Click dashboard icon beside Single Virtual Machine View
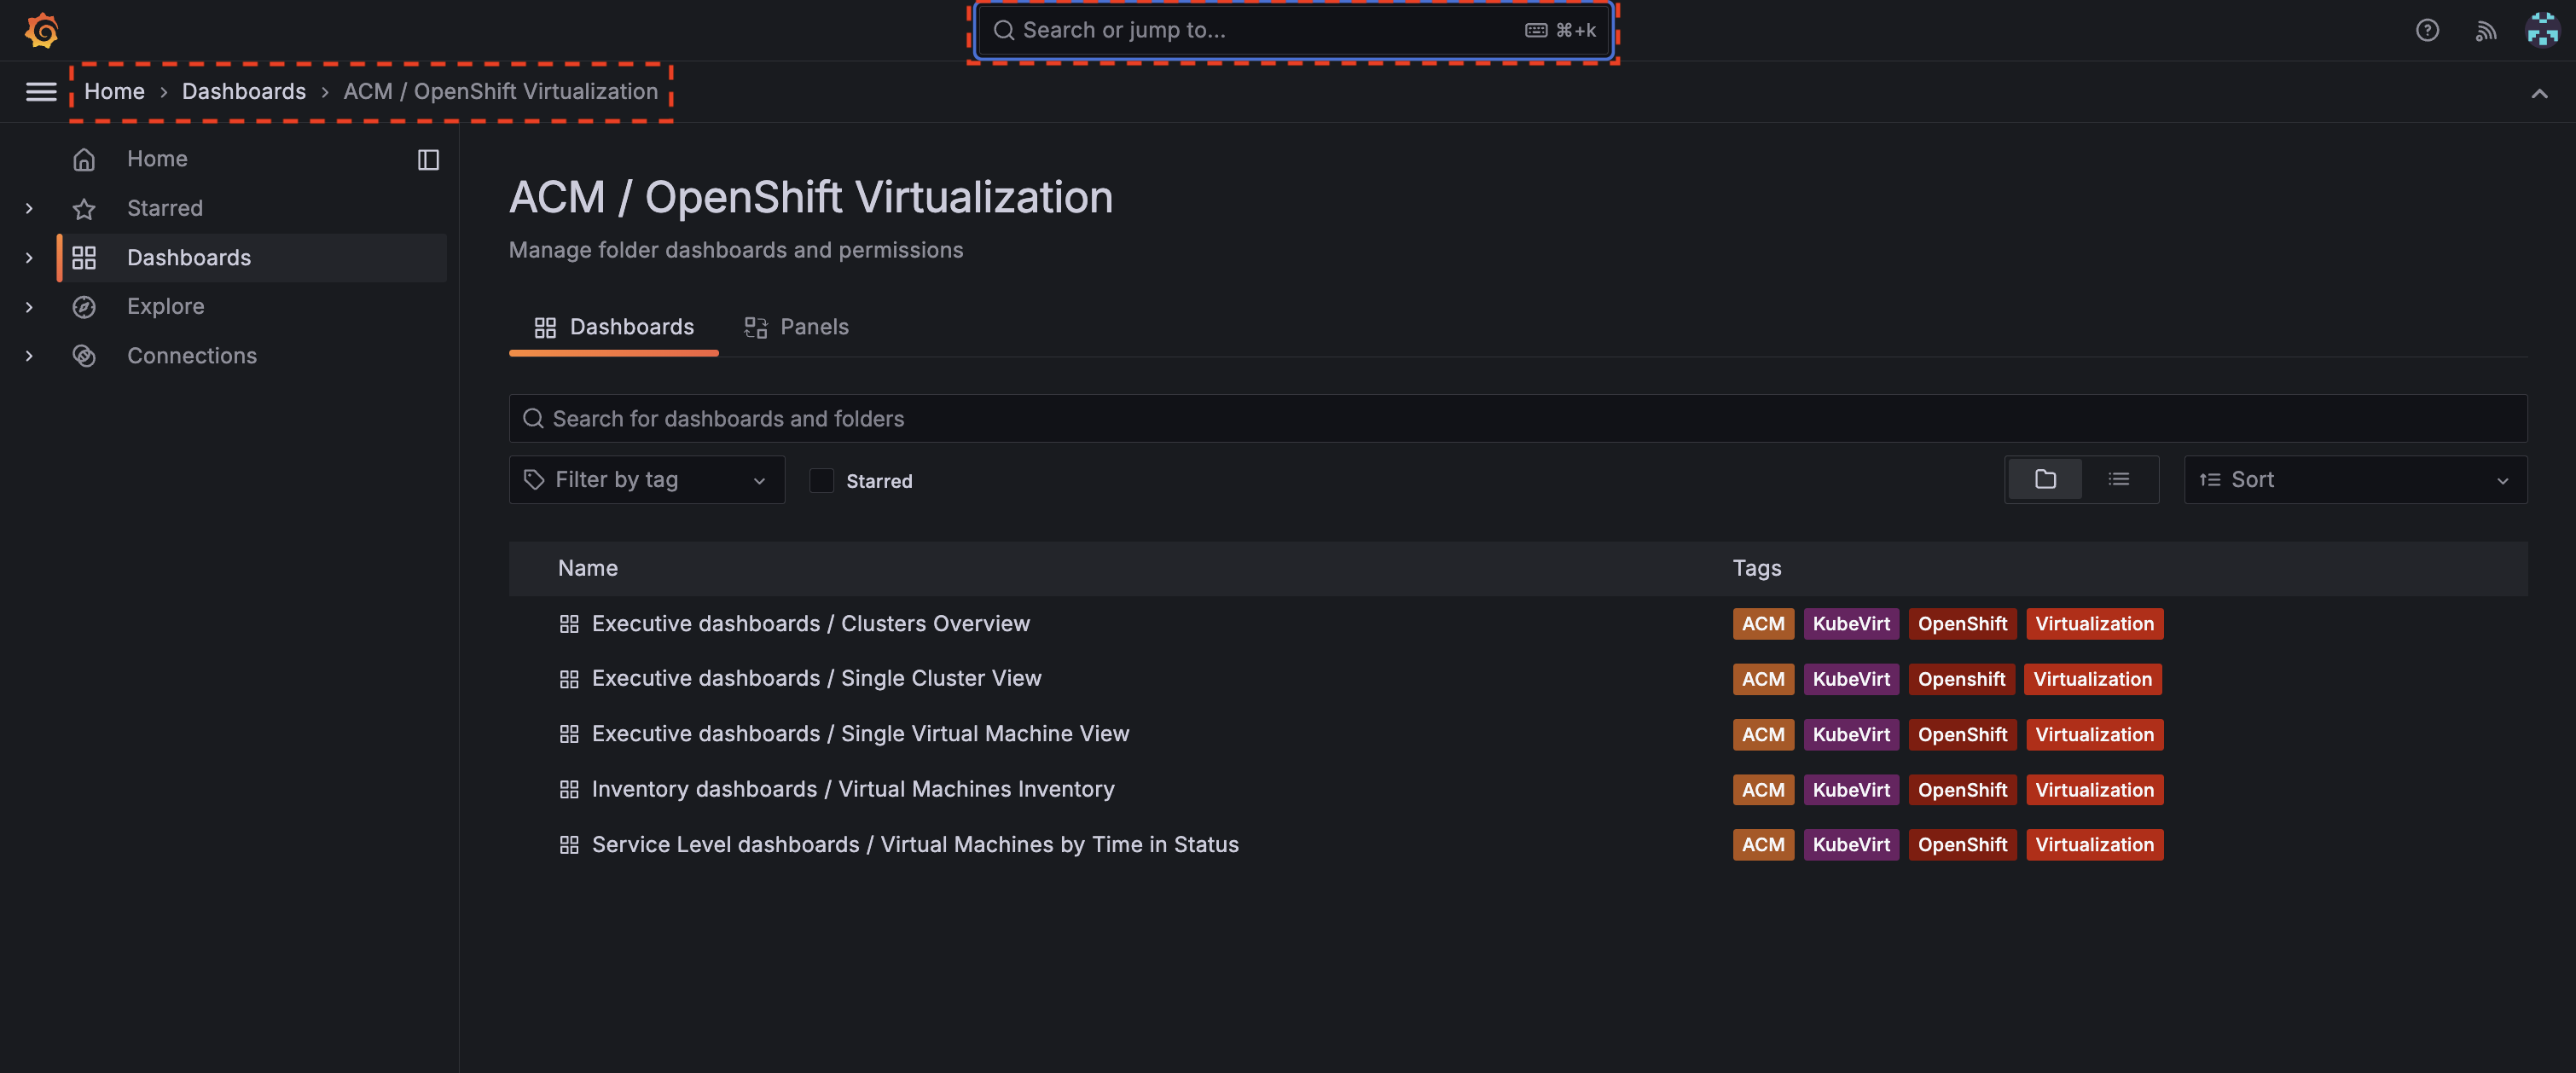 [569, 734]
